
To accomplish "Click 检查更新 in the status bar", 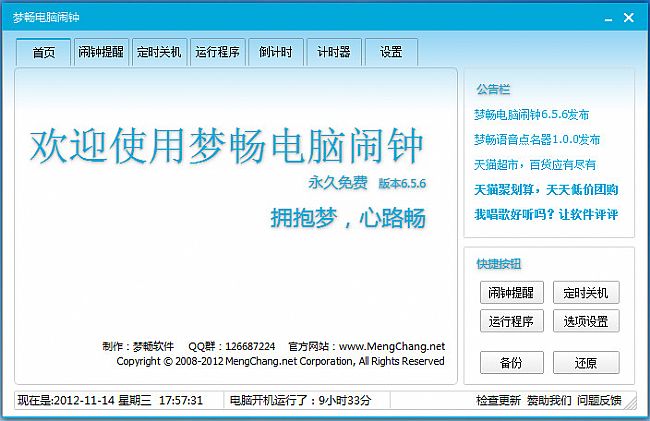I will (498, 400).
